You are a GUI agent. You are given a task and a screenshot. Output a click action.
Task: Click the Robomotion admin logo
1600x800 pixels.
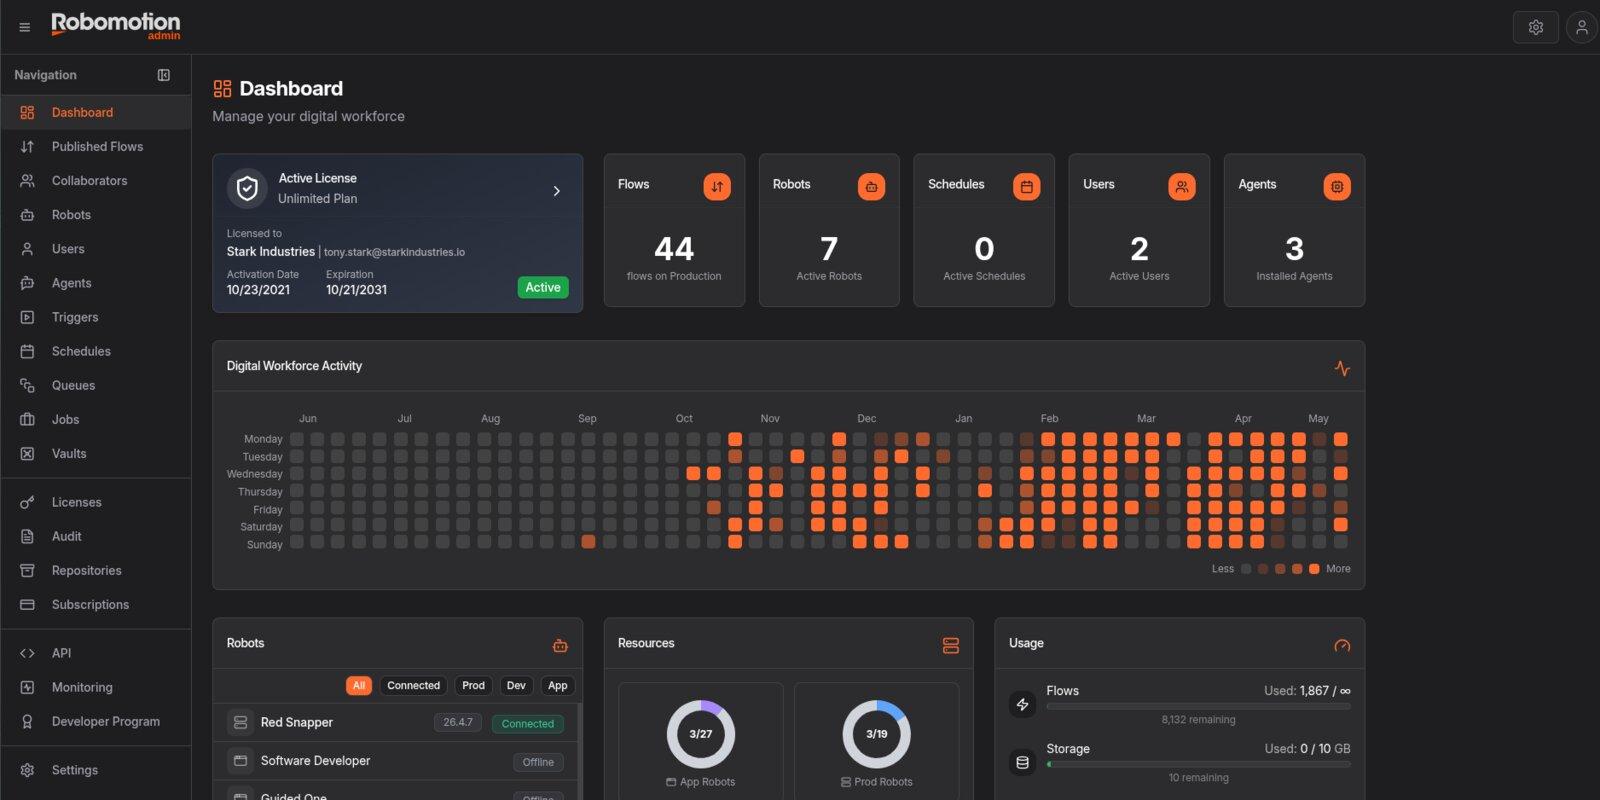tap(116, 26)
